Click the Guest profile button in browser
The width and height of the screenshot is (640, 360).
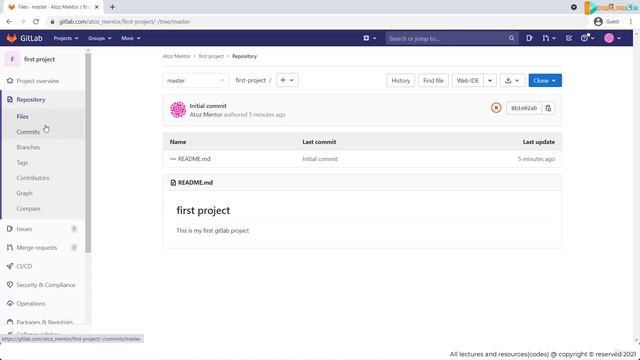[607, 22]
